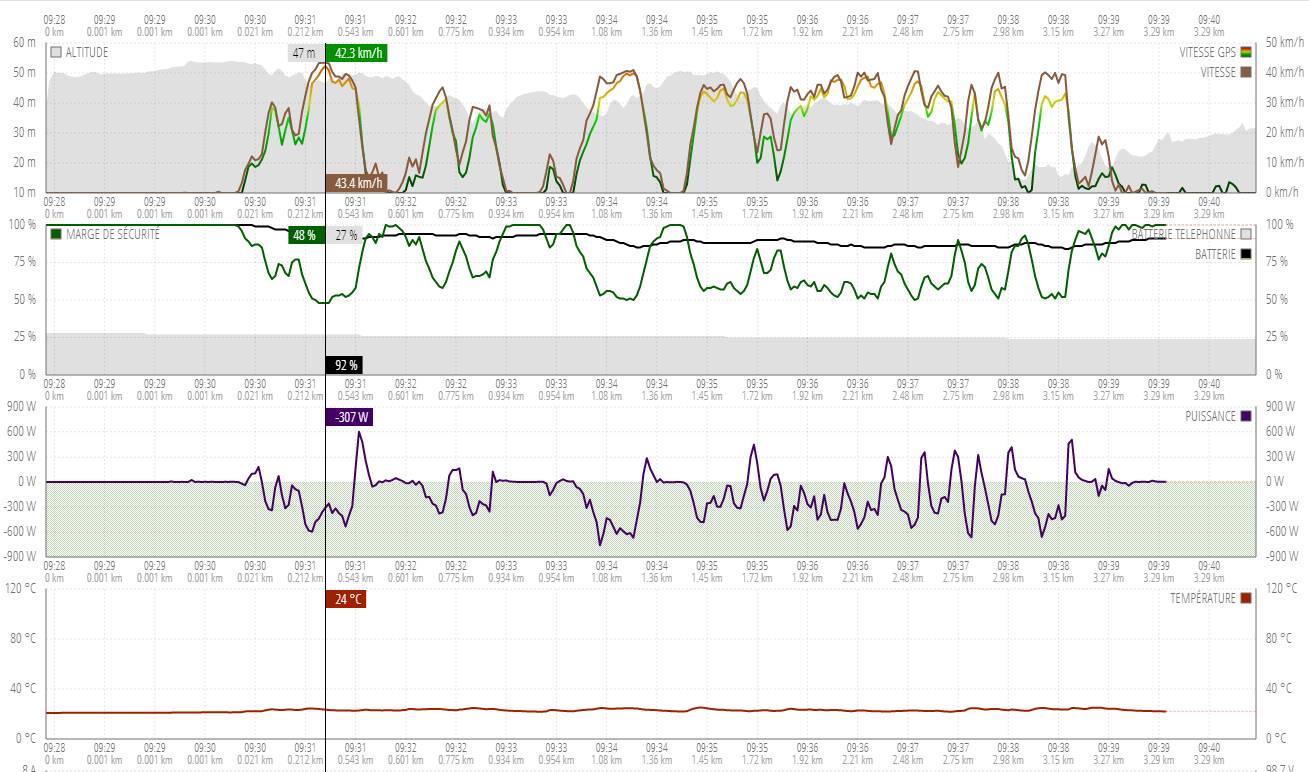Click the power spike peak near 09:31
1309x772 pixels.
(x=359, y=432)
